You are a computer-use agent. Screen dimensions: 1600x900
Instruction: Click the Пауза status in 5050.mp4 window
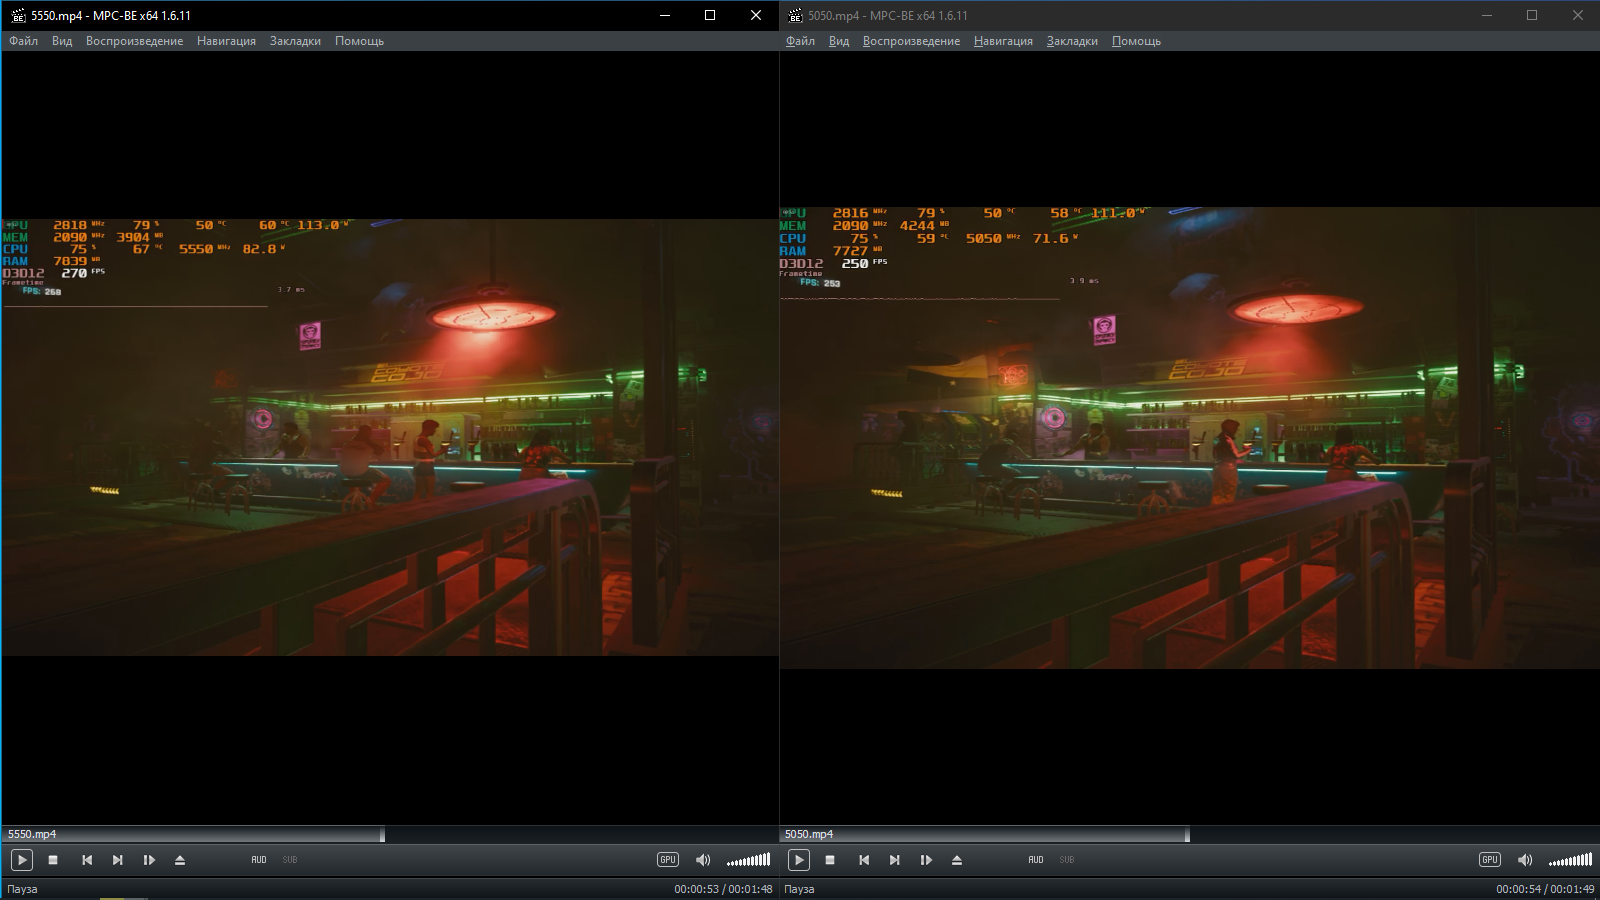pyautogui.click(x=799, y=889)
